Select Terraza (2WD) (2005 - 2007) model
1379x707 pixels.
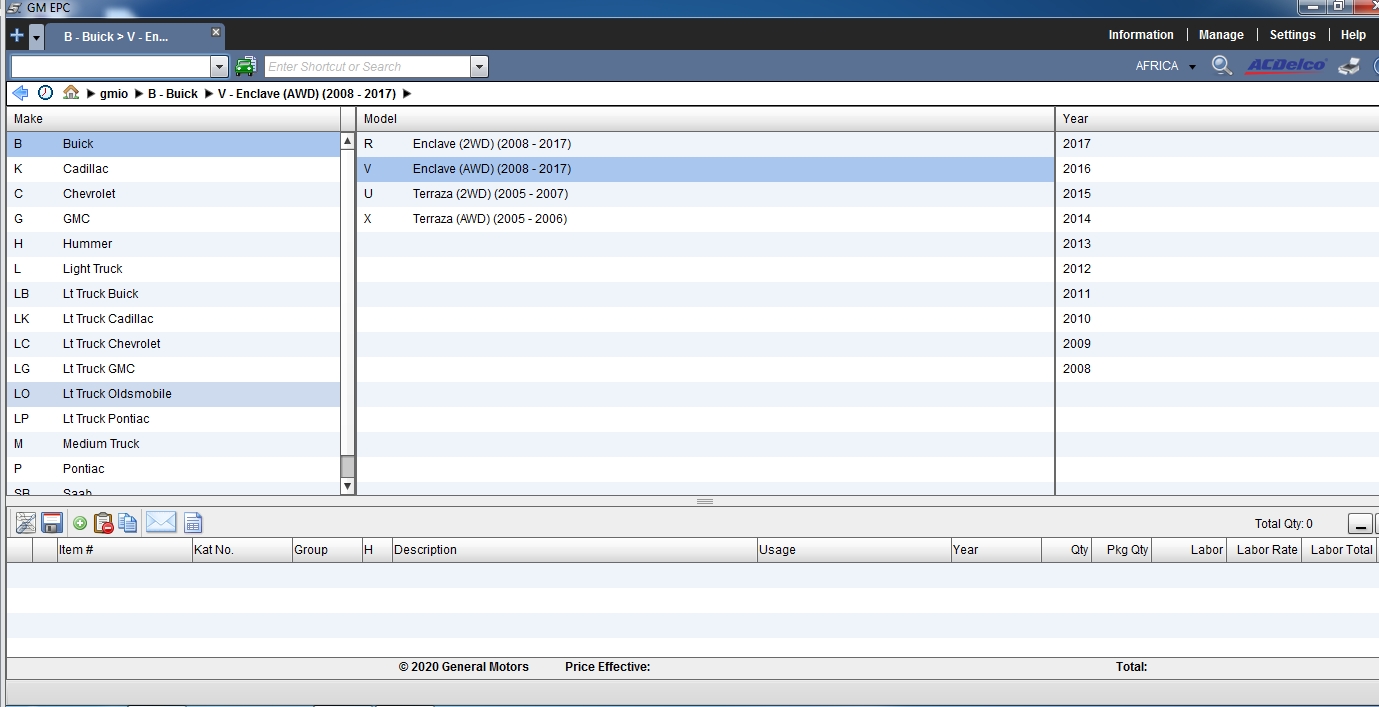705,194
